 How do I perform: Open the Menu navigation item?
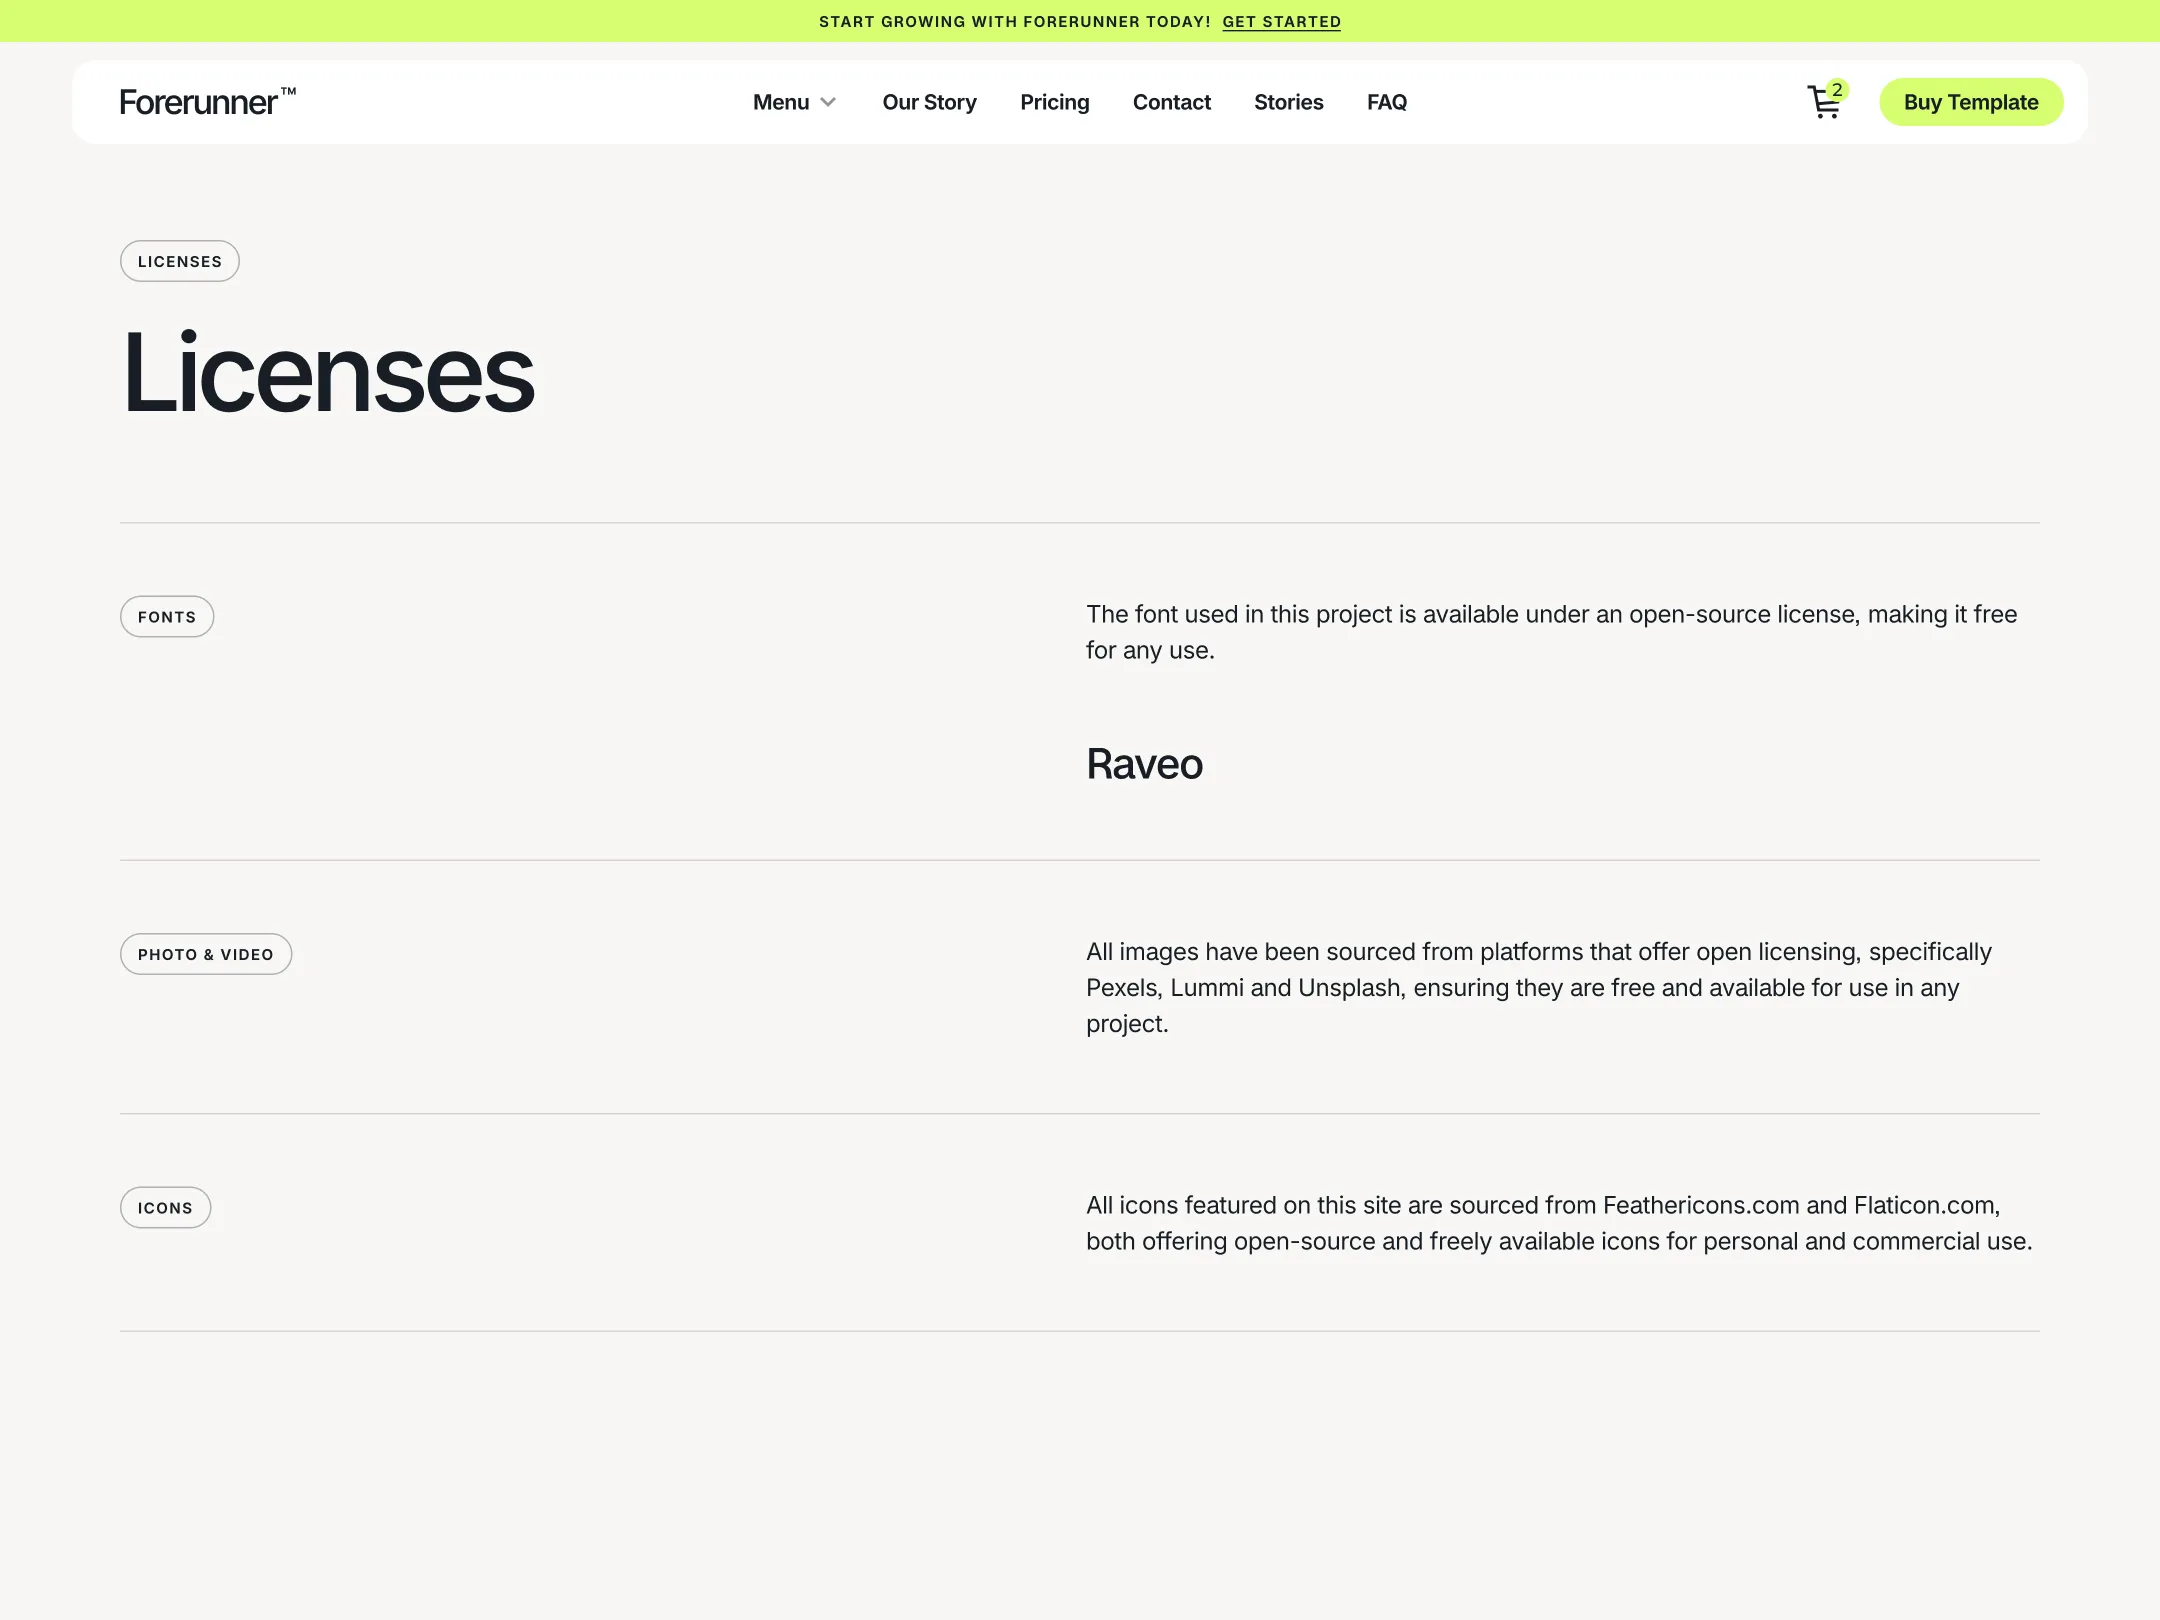781,102
